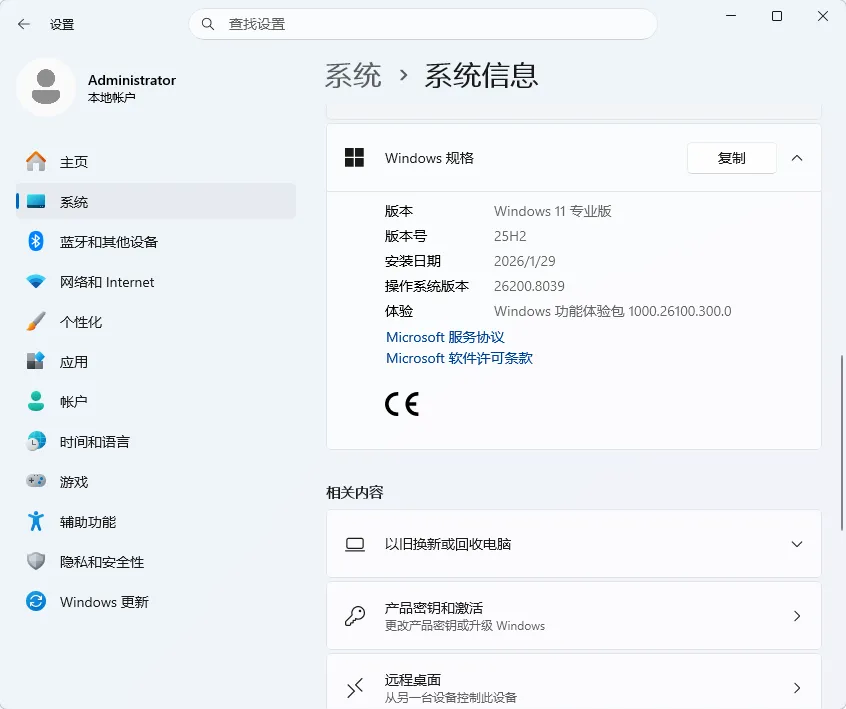The image size is (846, 709).
Task: Open 网络和 Internet settings
Action: coord(155,282)
